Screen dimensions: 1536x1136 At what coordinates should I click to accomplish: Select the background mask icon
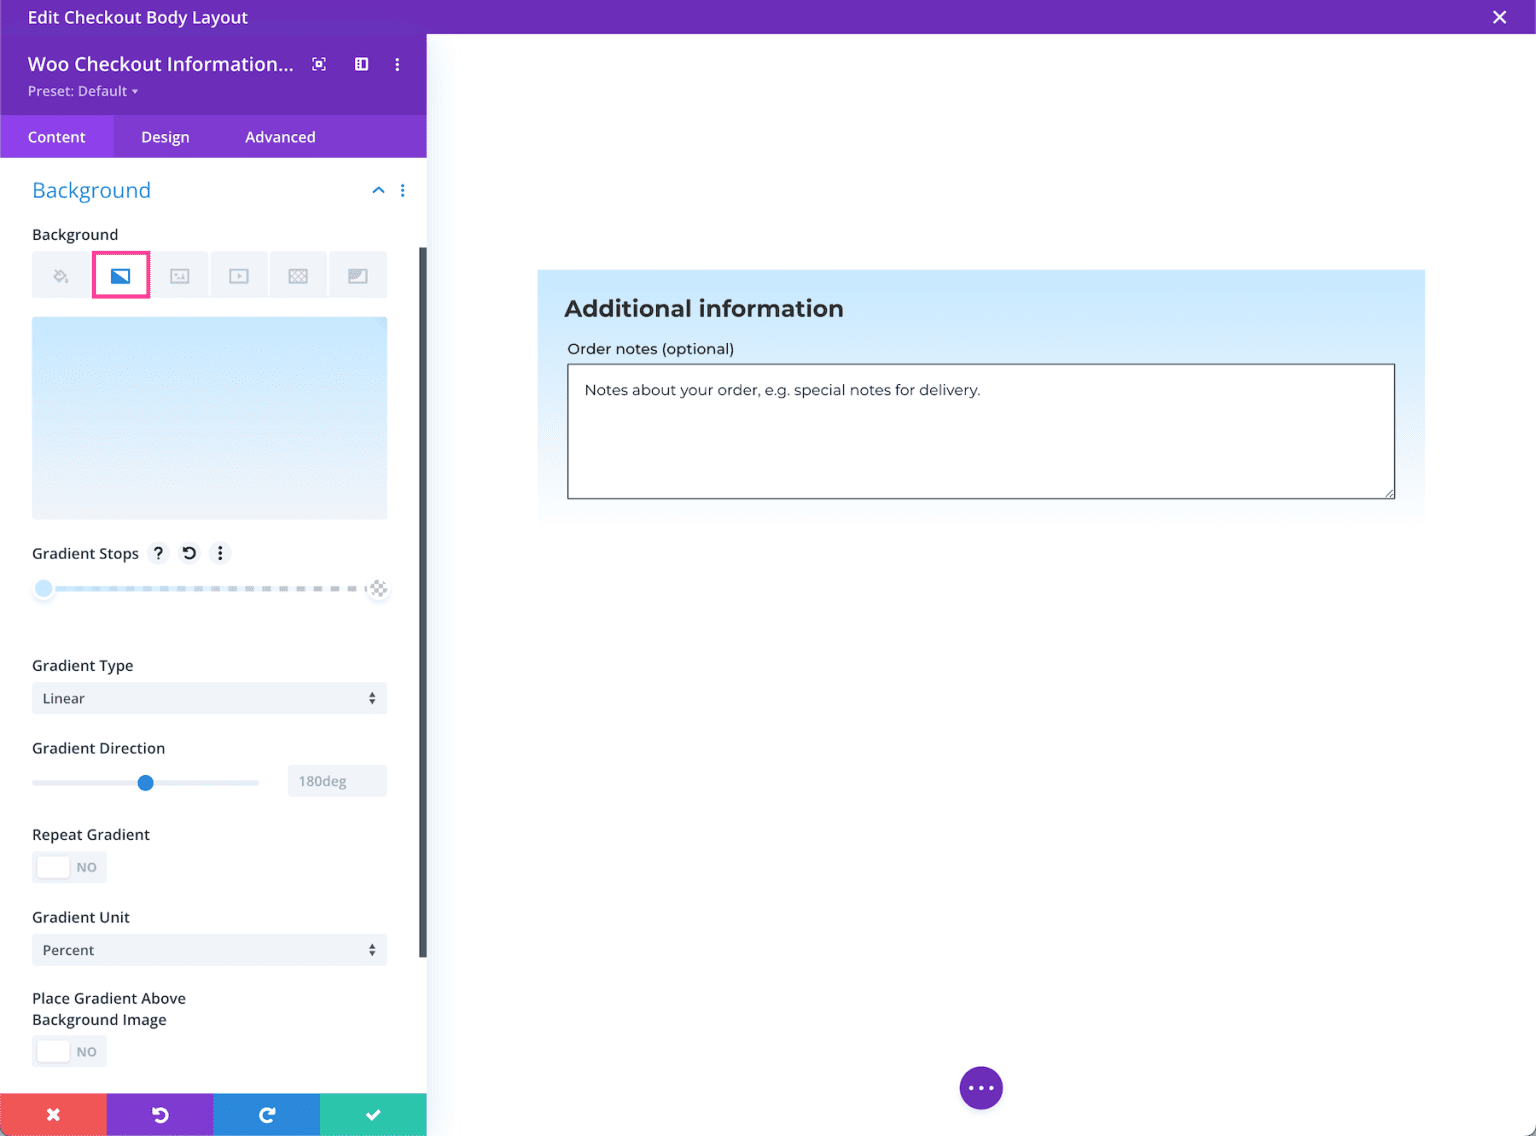point(357,274)
